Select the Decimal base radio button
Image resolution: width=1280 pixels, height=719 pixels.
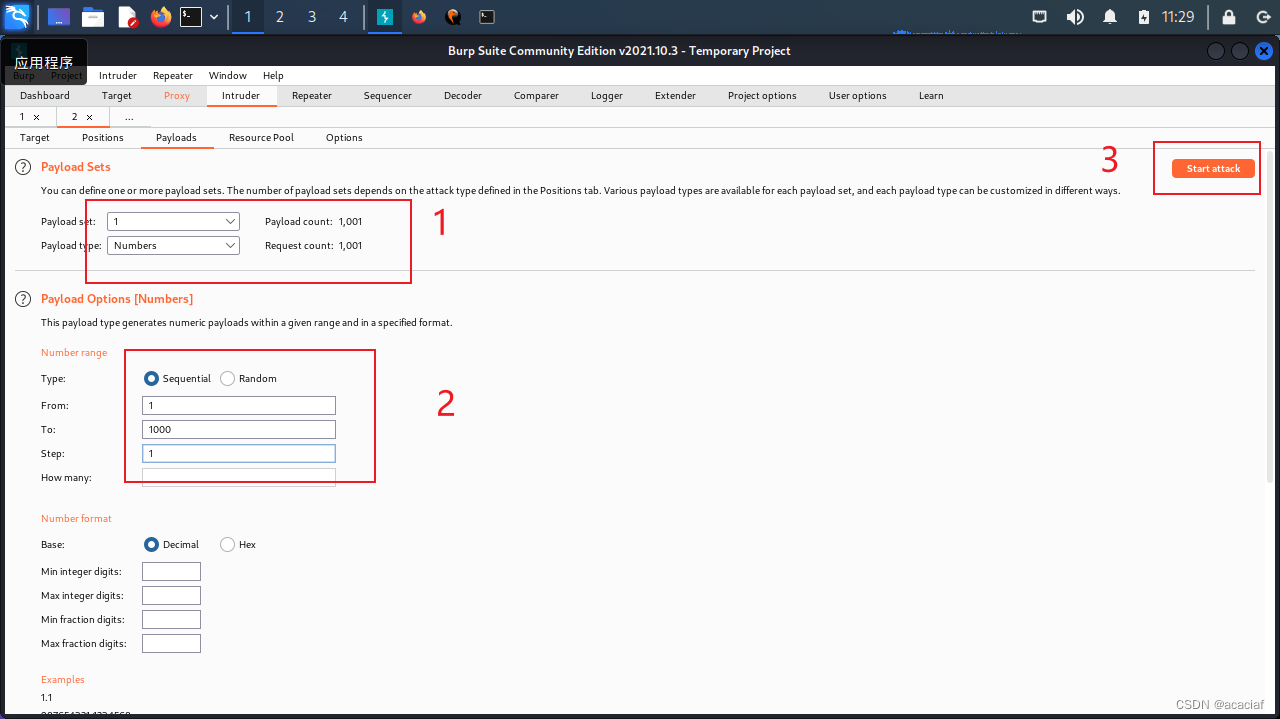click(152, 545)
